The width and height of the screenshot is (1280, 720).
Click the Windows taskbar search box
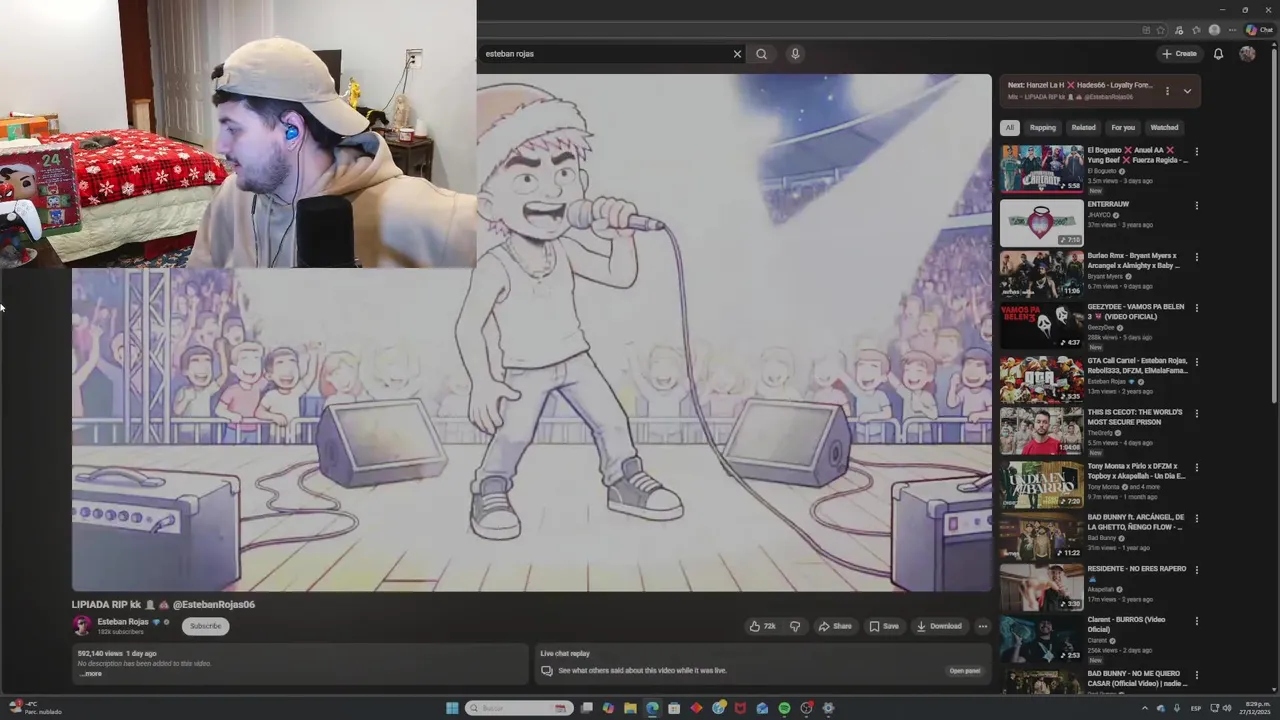pos(520,708)
